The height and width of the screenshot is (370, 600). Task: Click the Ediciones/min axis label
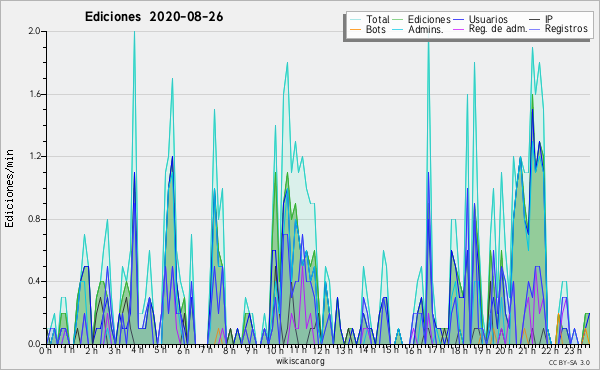point(9,188)
